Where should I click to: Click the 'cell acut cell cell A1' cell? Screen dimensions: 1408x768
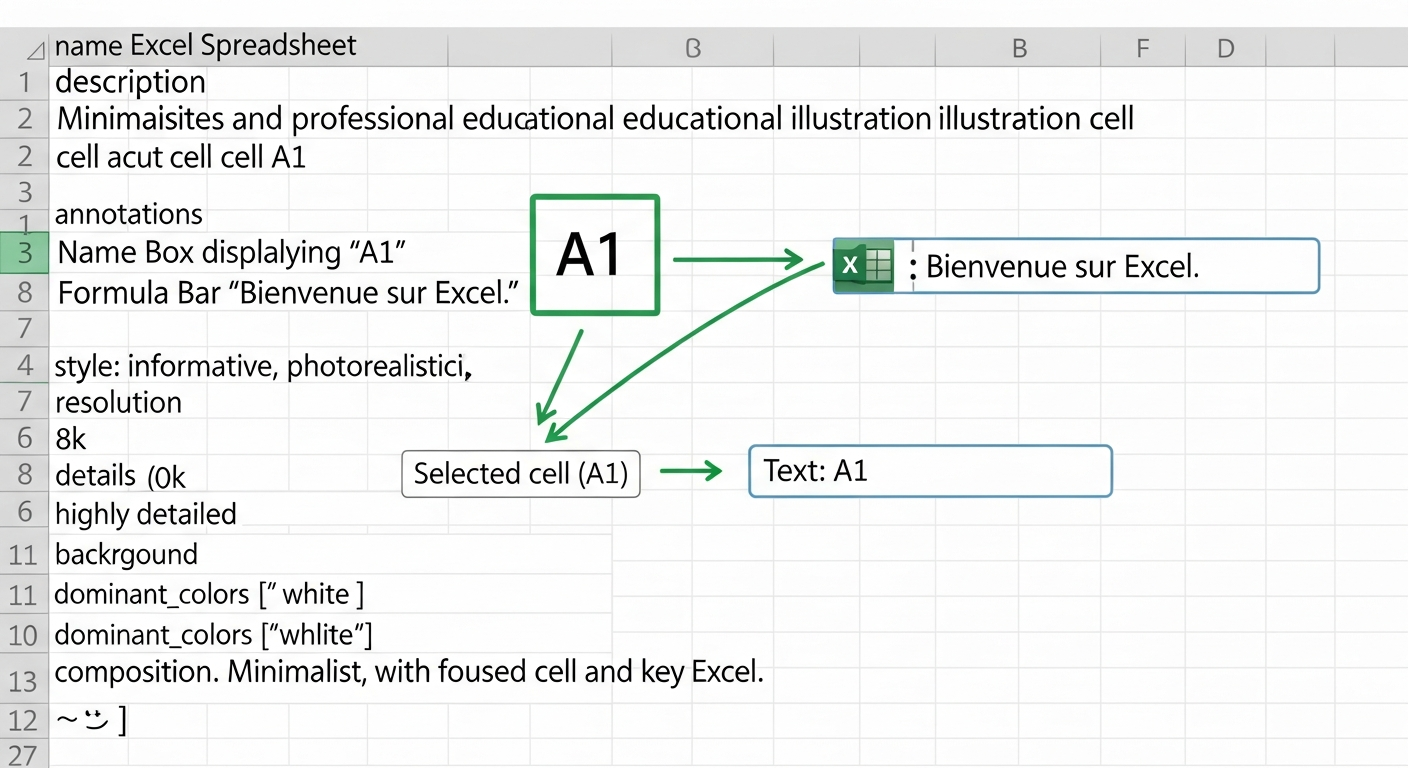coord(181,157)
